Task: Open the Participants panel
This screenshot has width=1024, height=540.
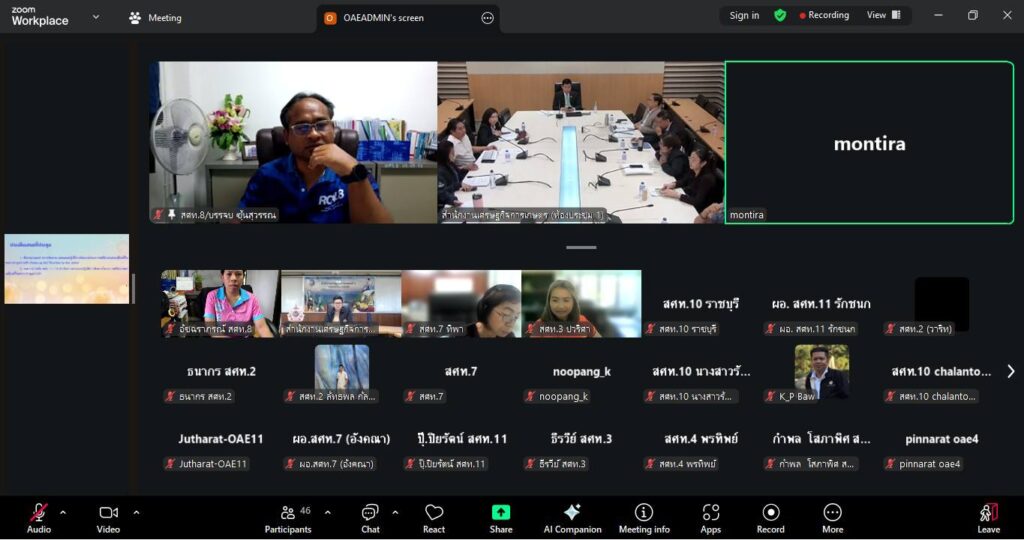Action: pos(288,516)
